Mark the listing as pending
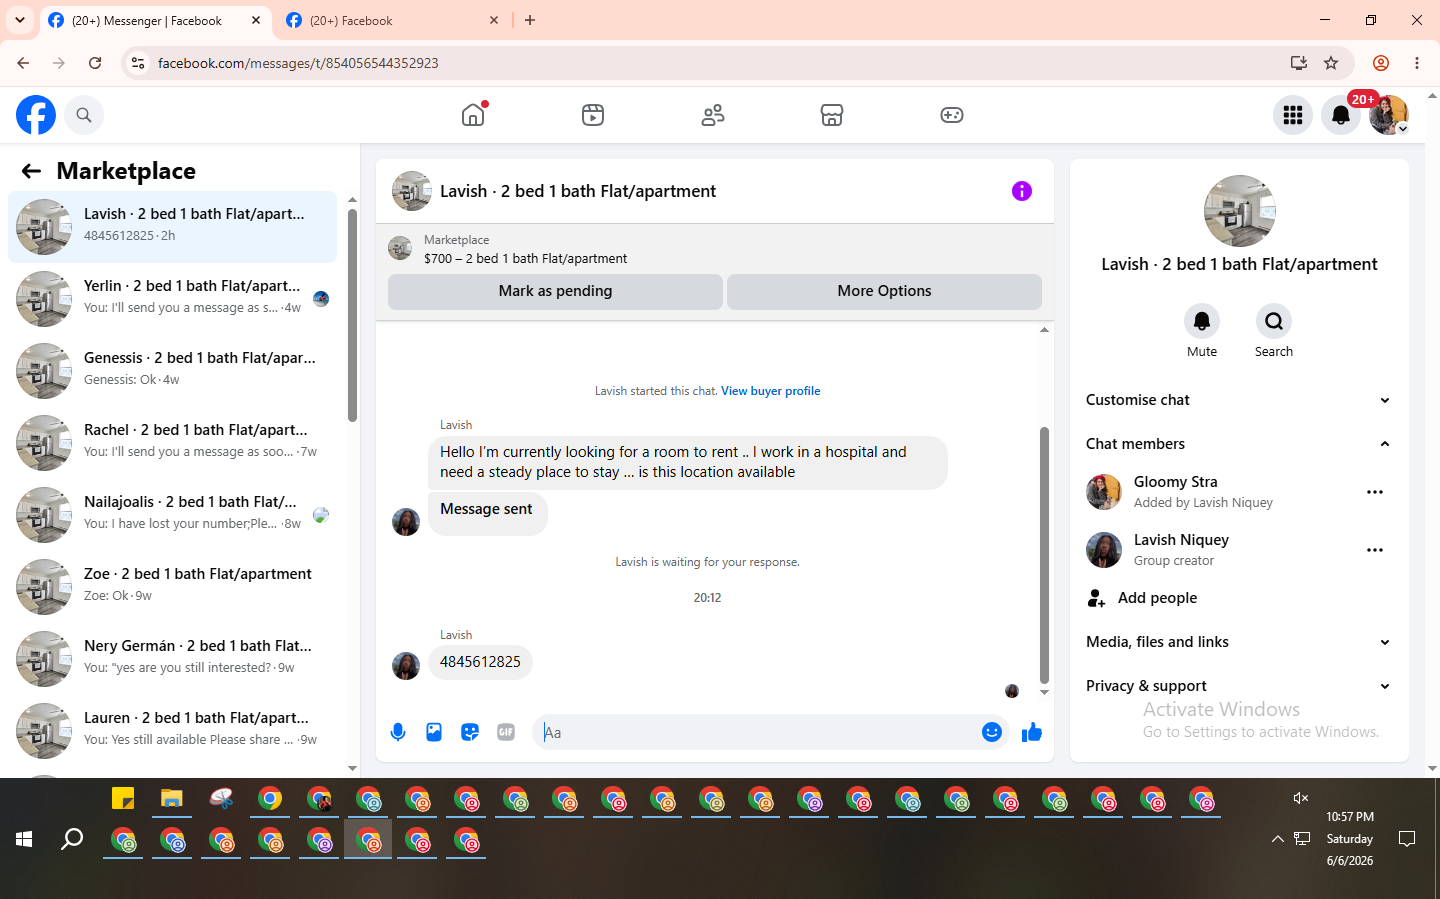Screen dimensions: 1440x899 (555, 291)
